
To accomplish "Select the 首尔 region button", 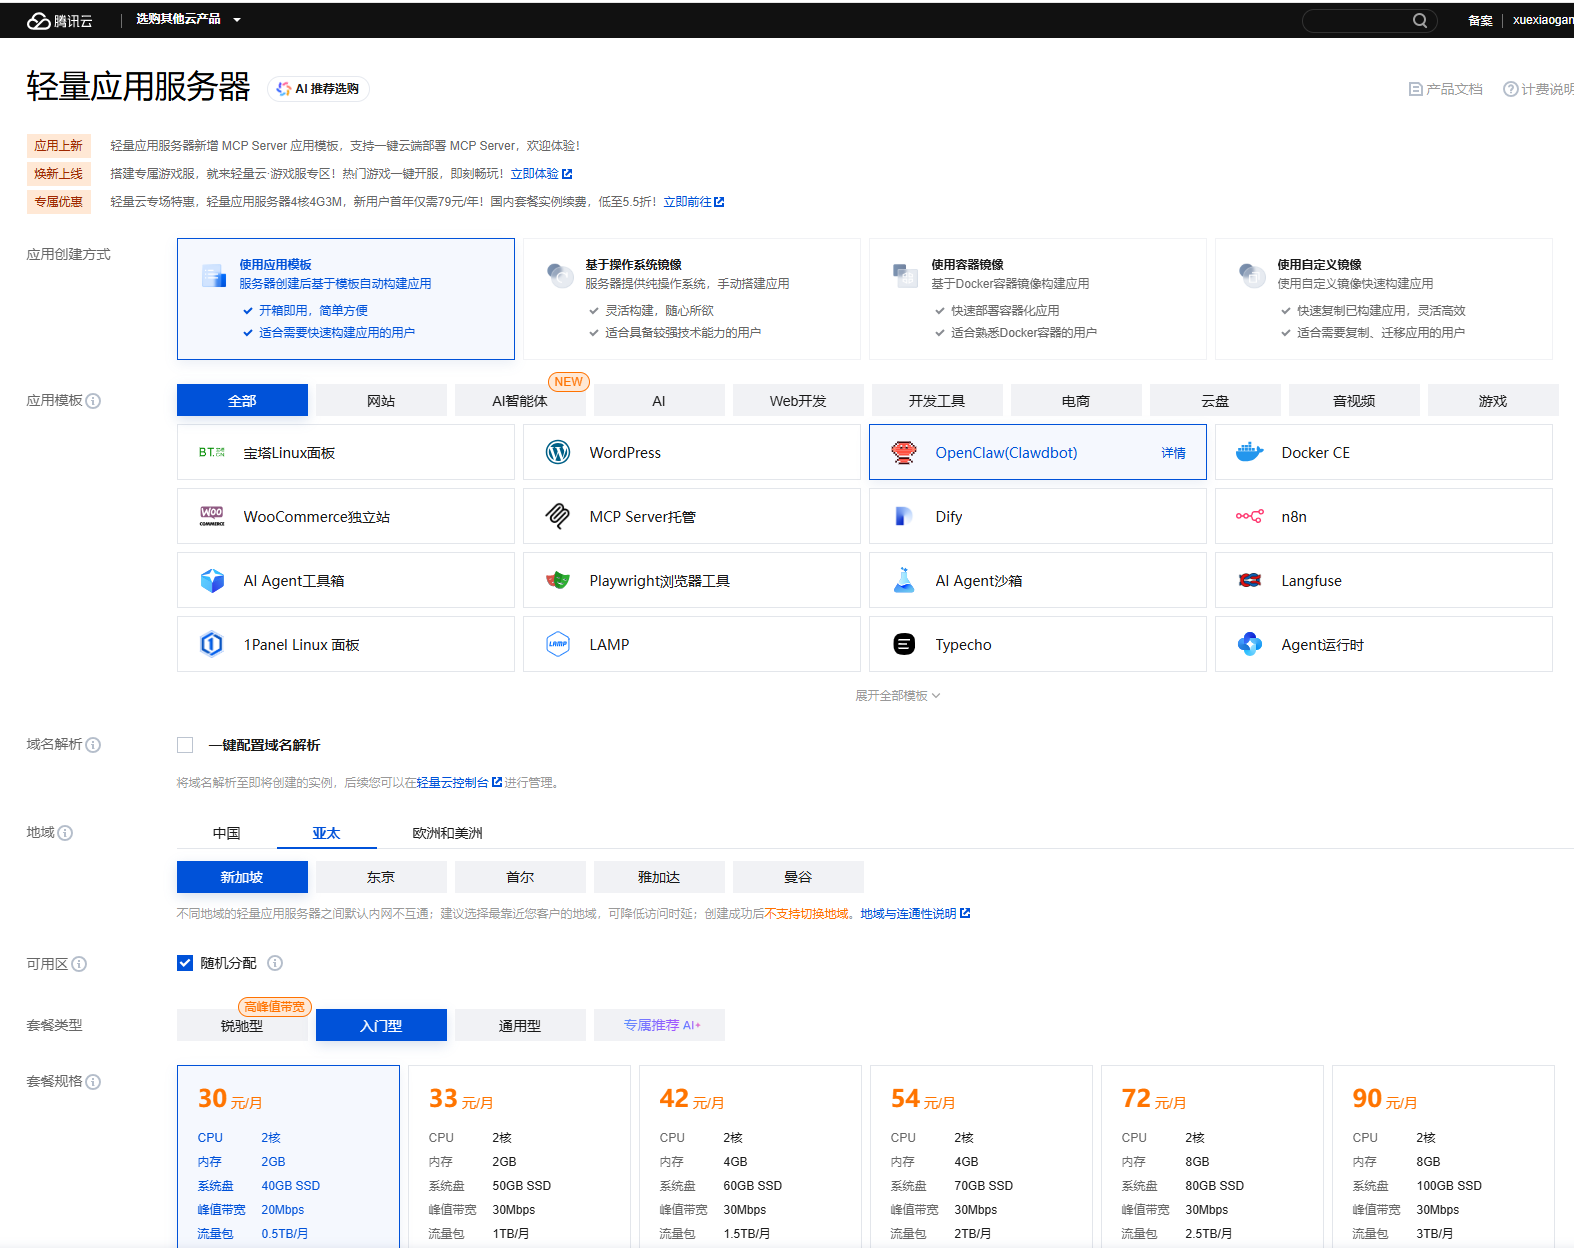I will pyautogui.click(x=520, y=877).
